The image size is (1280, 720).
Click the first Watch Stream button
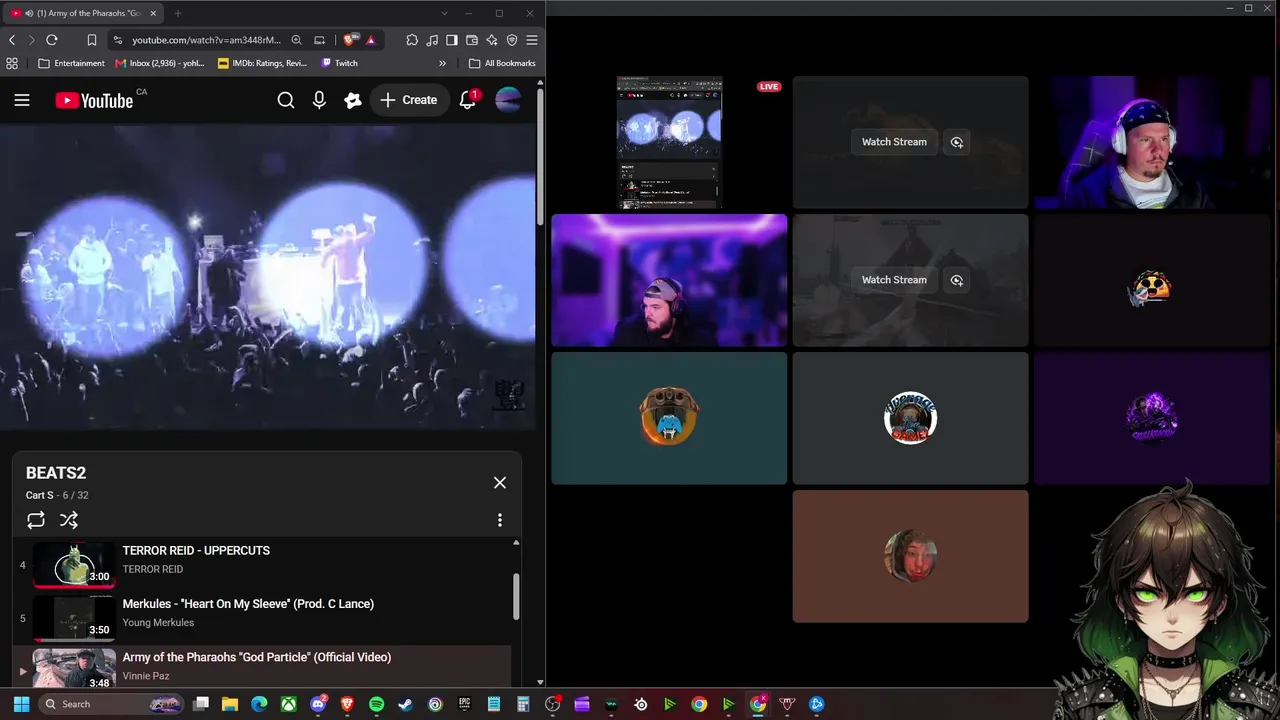click(894, 142)
